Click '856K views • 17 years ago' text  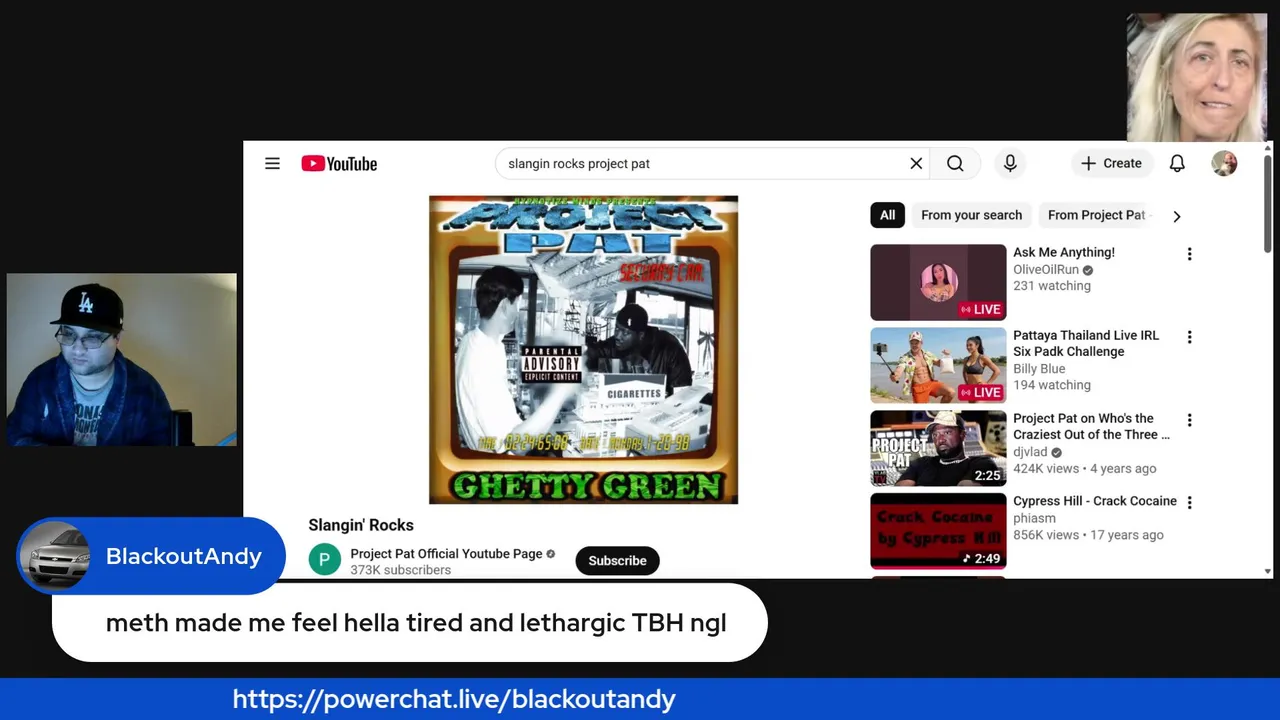pos(1088,535)
